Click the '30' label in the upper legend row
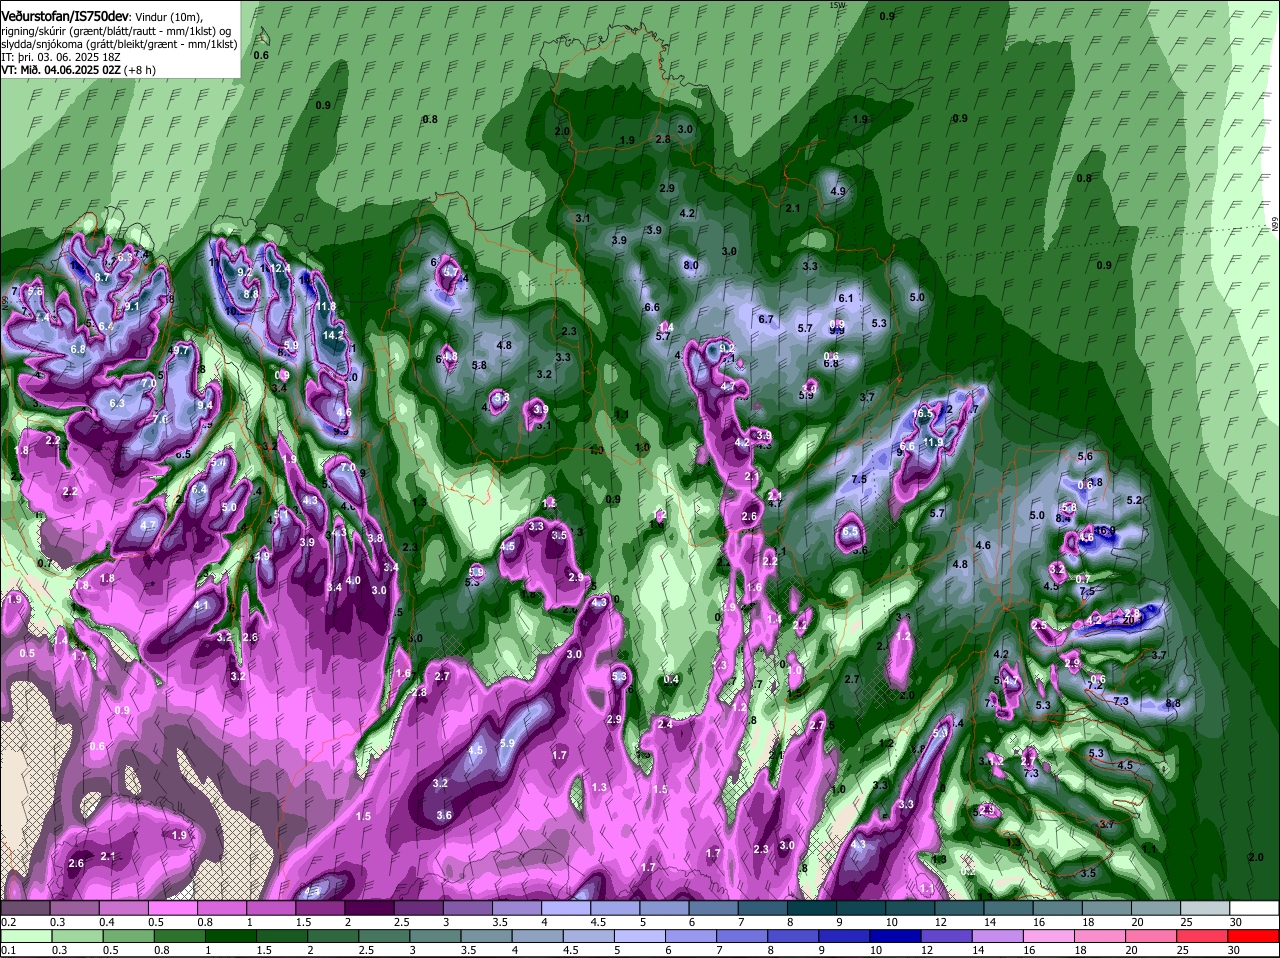Screen dimensions: 1280x958 pos(1236,921)
